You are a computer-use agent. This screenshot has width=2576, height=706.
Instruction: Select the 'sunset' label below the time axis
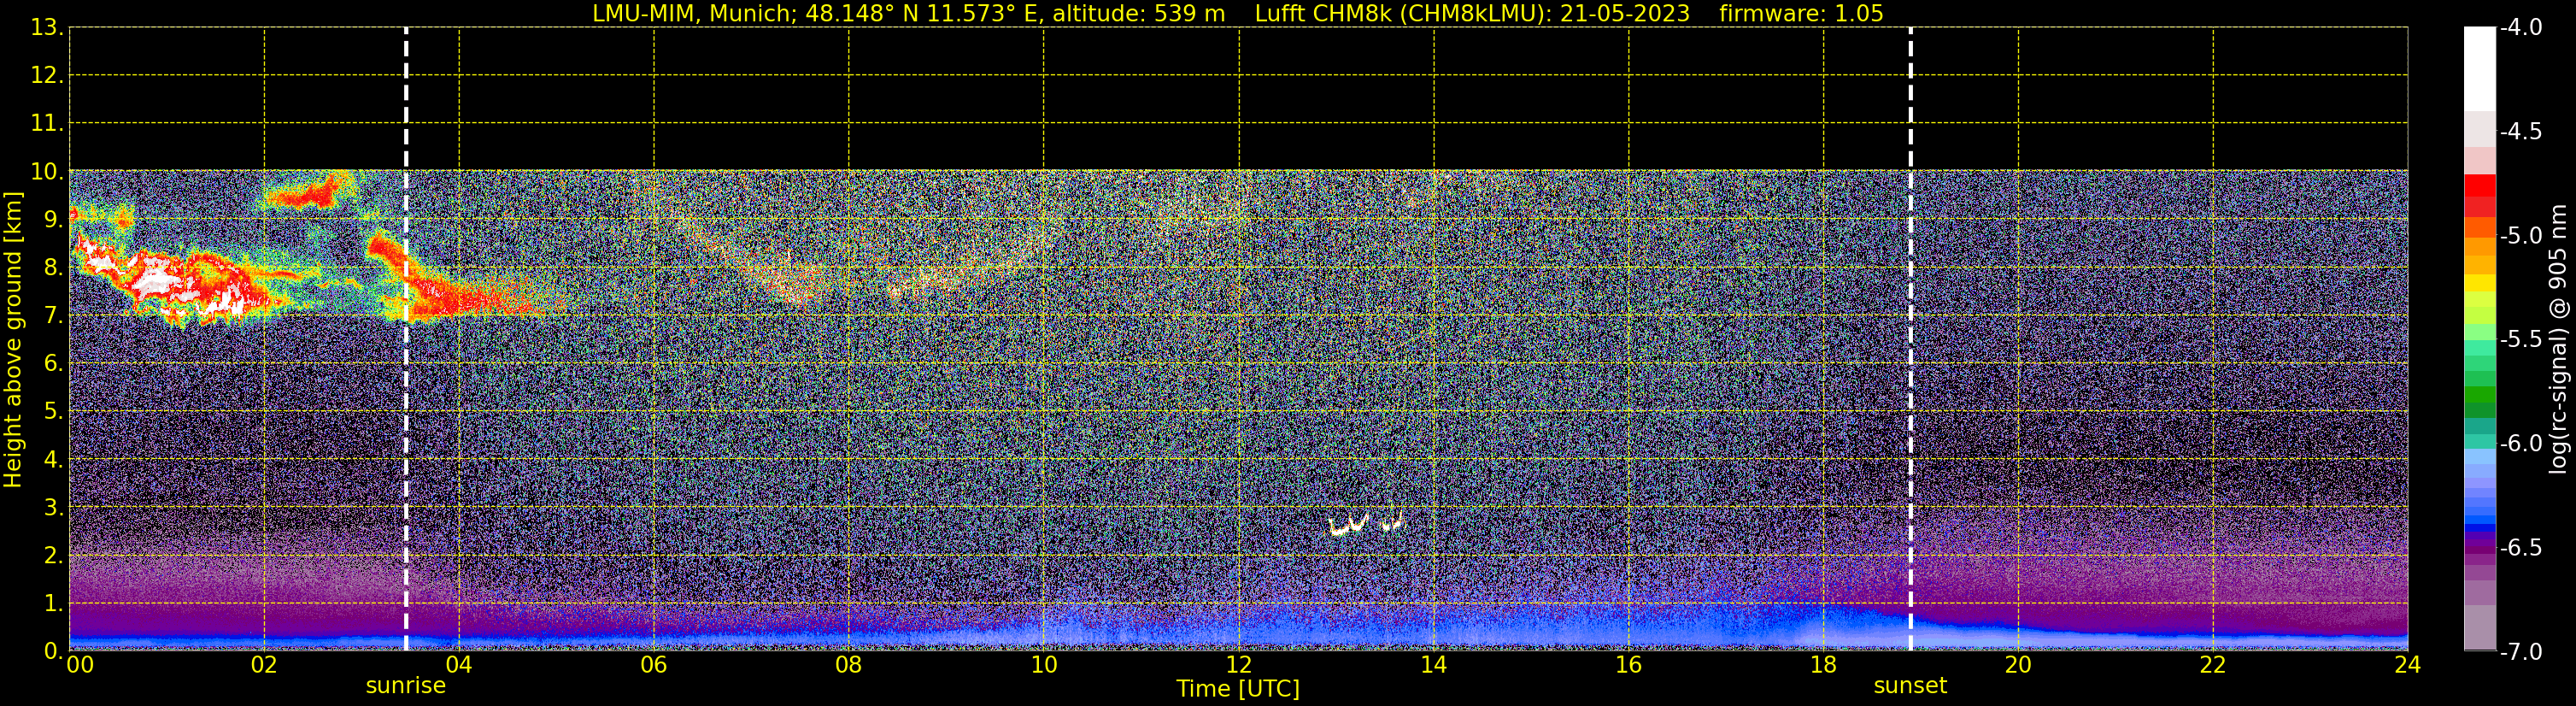coord(1910,686)
